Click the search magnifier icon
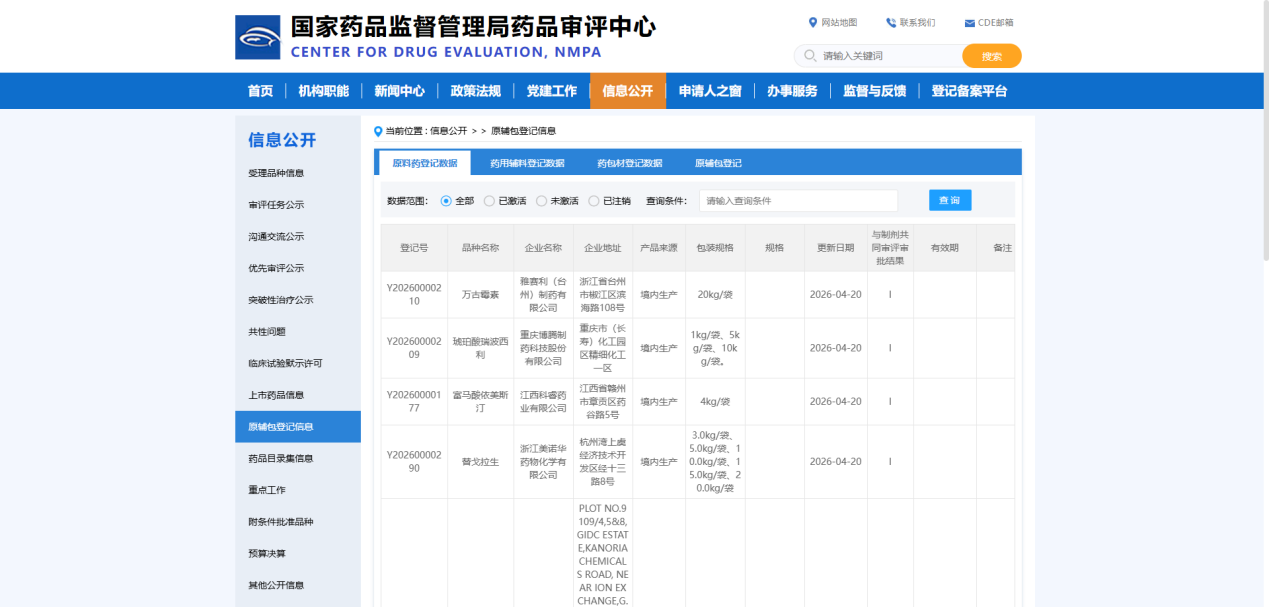 811,56
